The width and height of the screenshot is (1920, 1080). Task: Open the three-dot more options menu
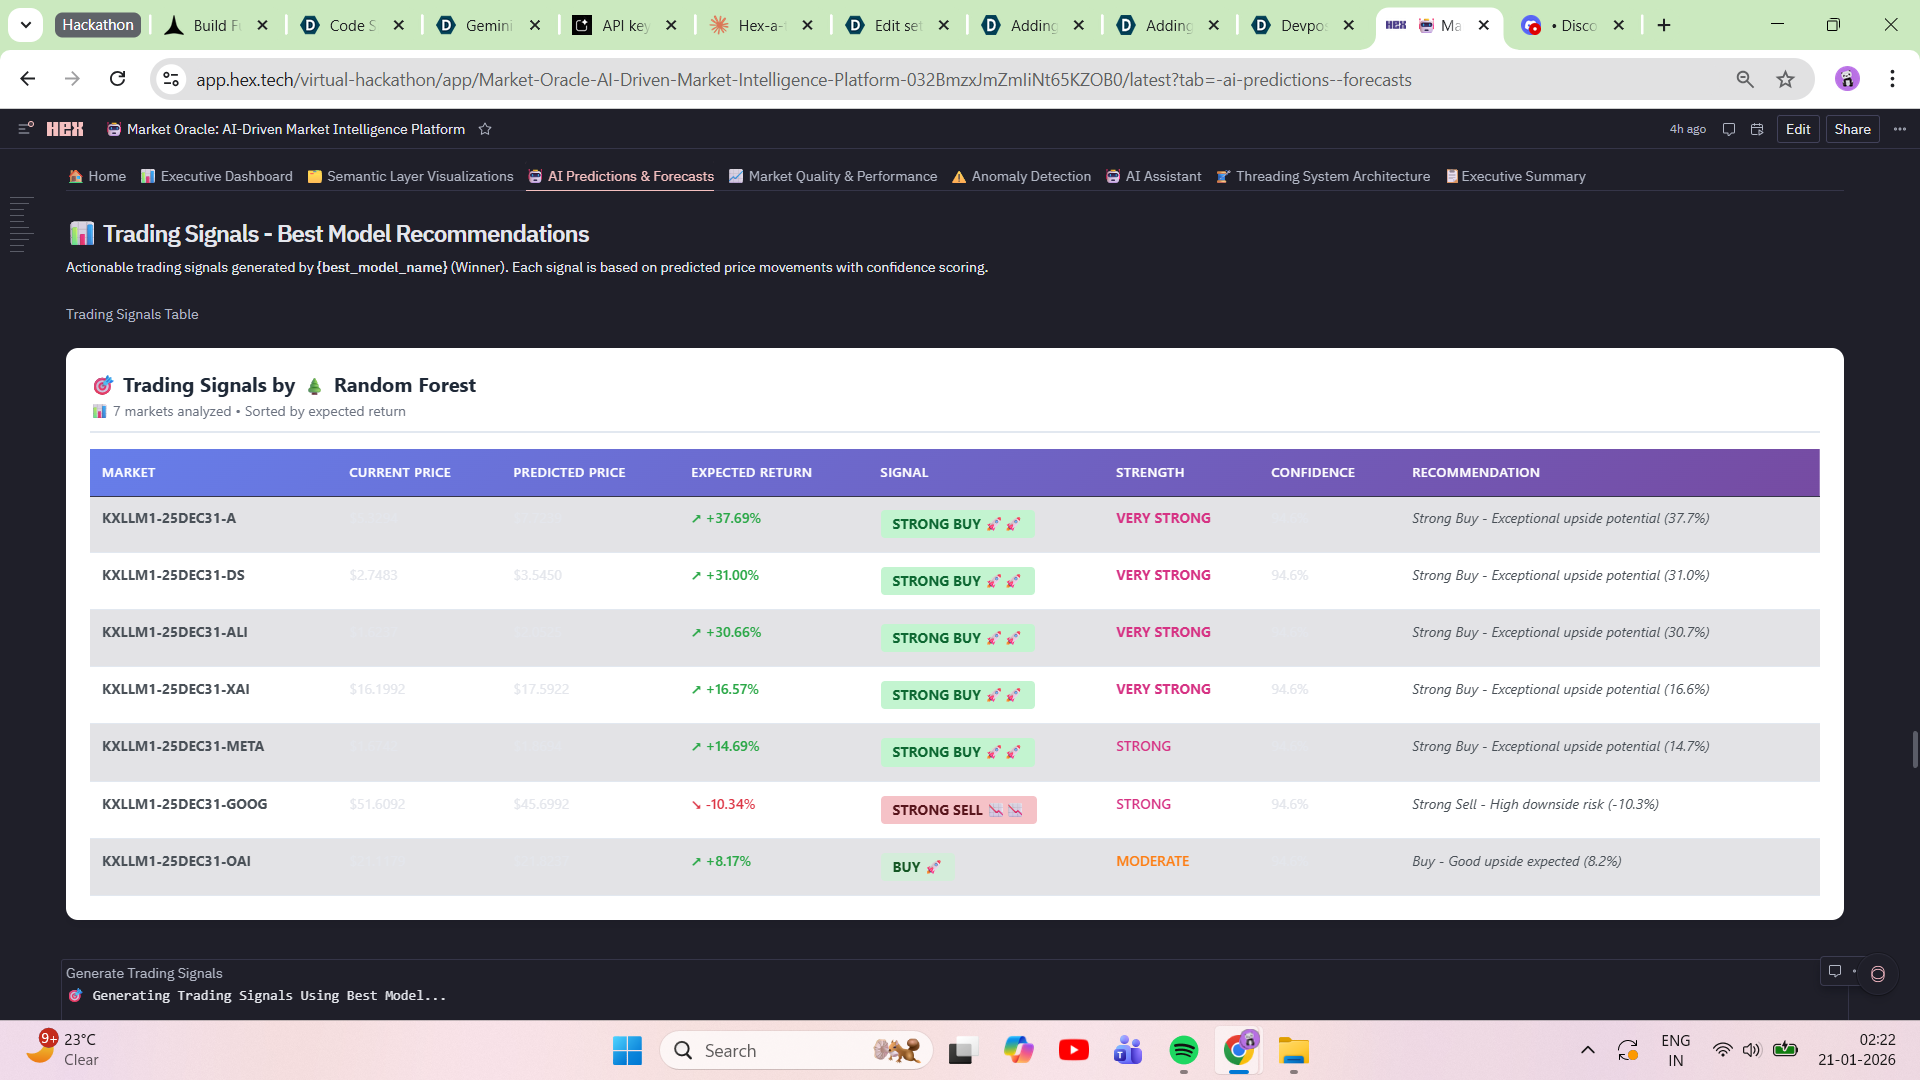(x=1900, y=129)
